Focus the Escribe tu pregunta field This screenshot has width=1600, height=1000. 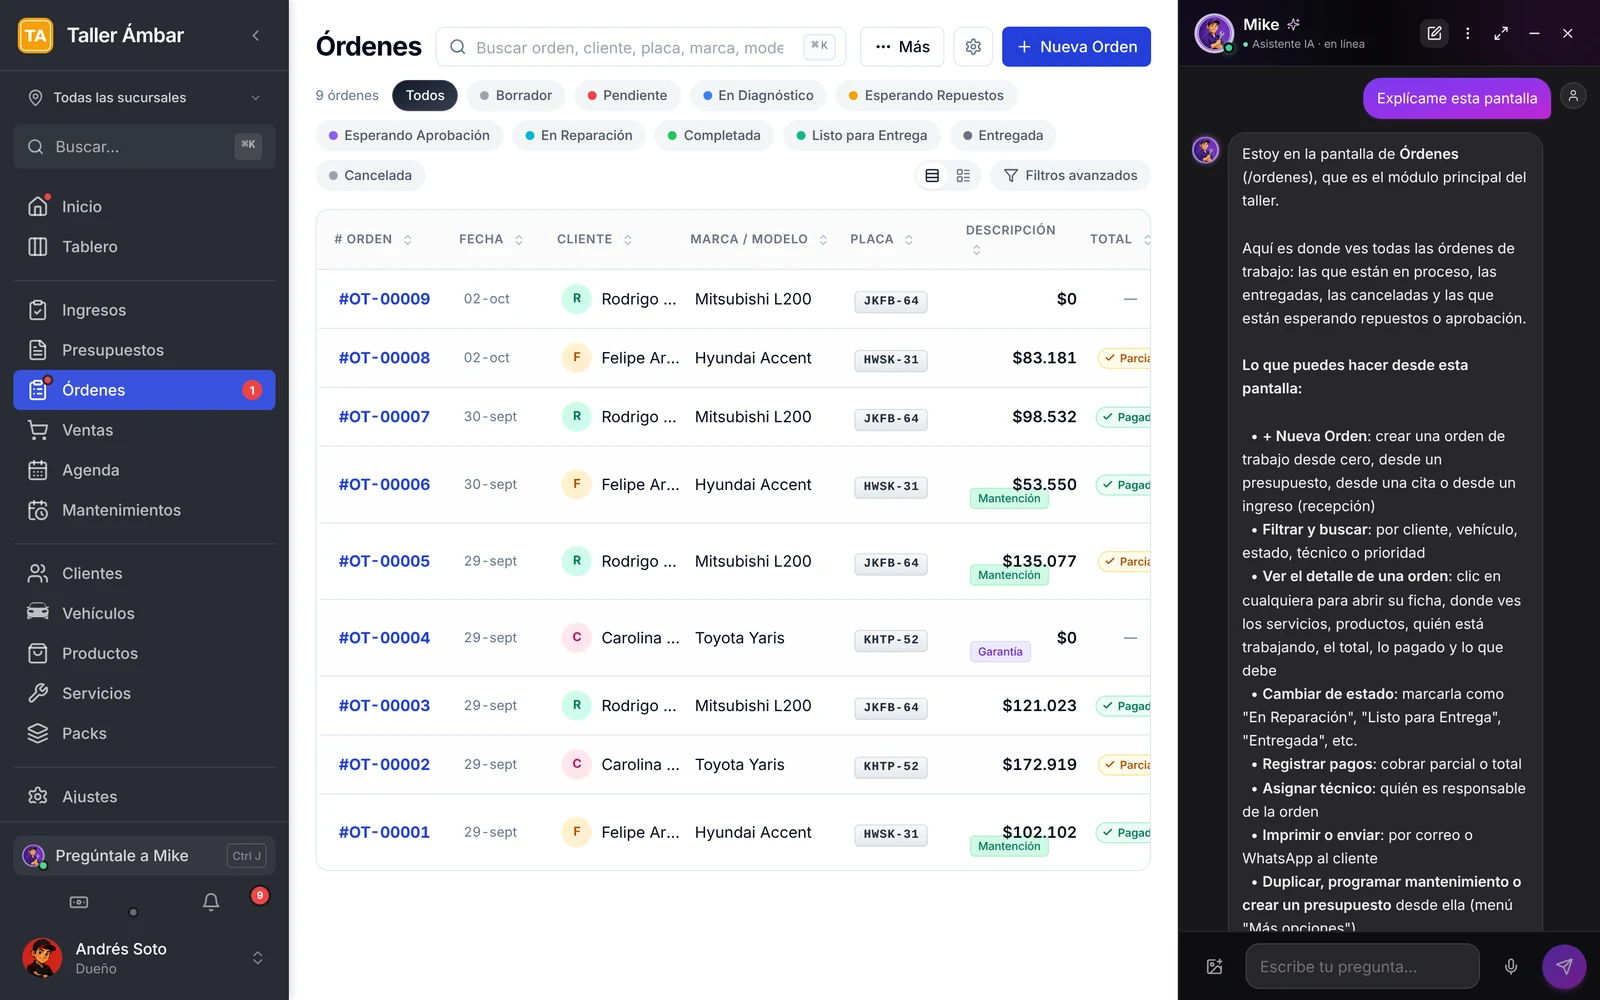1362,967
